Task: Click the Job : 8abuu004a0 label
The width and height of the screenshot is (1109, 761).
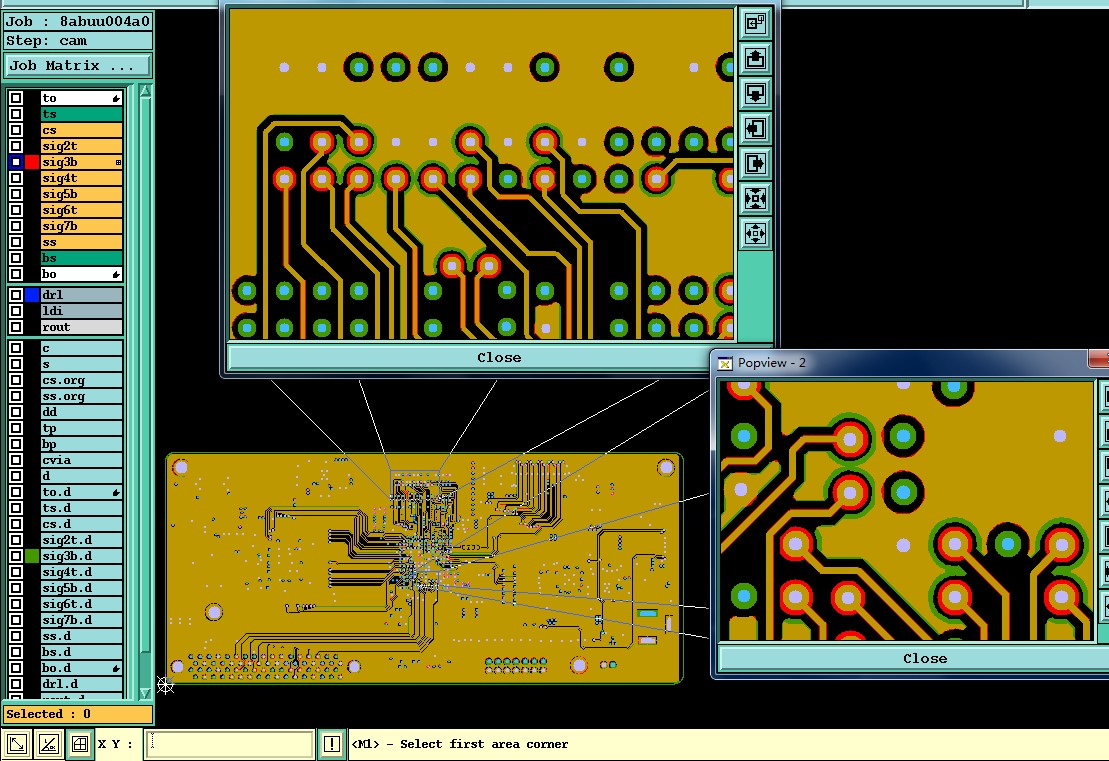Action: (x=78, y=21)
